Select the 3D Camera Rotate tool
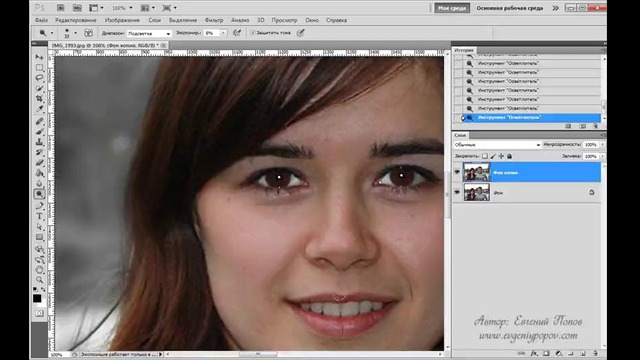The width and height of the screenshot is (640, 360). 39,259
